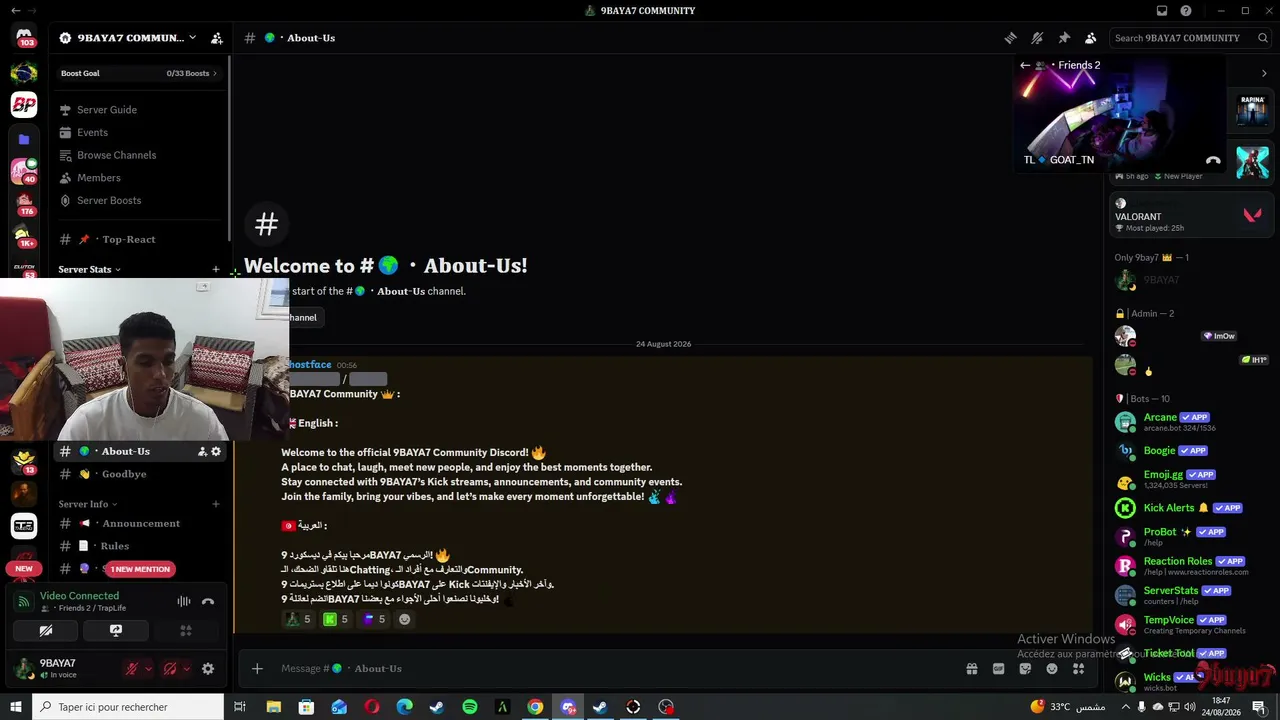1280x720 pixels.
Task: Collapse the Server Stats category
Action: tap(89, 269)
